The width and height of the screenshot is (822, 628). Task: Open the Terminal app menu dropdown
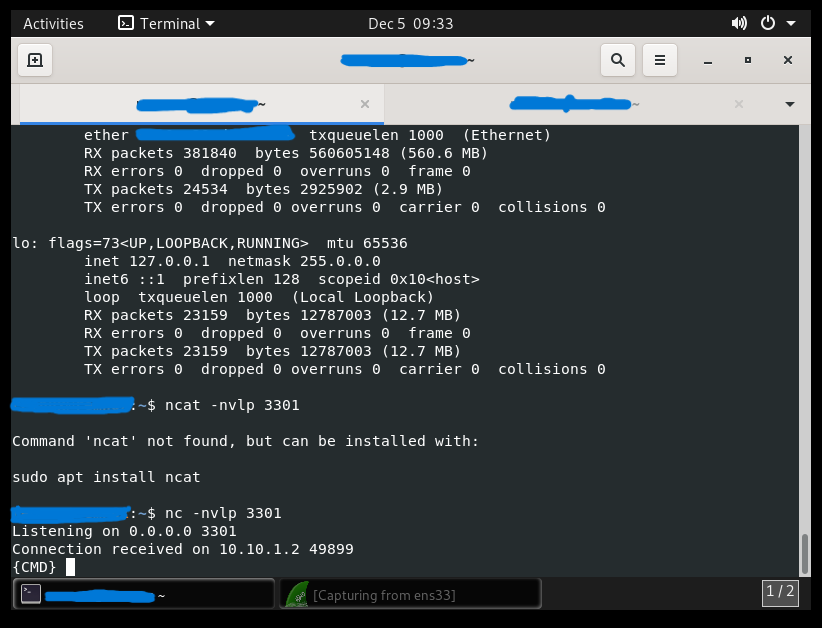166,23
